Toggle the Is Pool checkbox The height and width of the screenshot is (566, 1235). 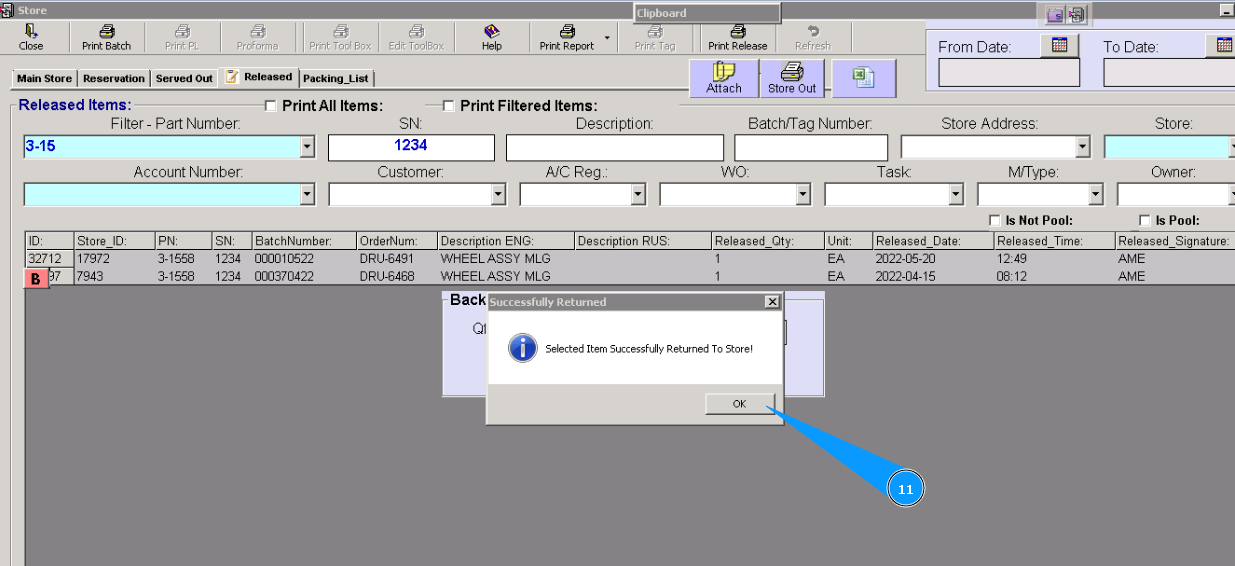(x=1144, y=220)
